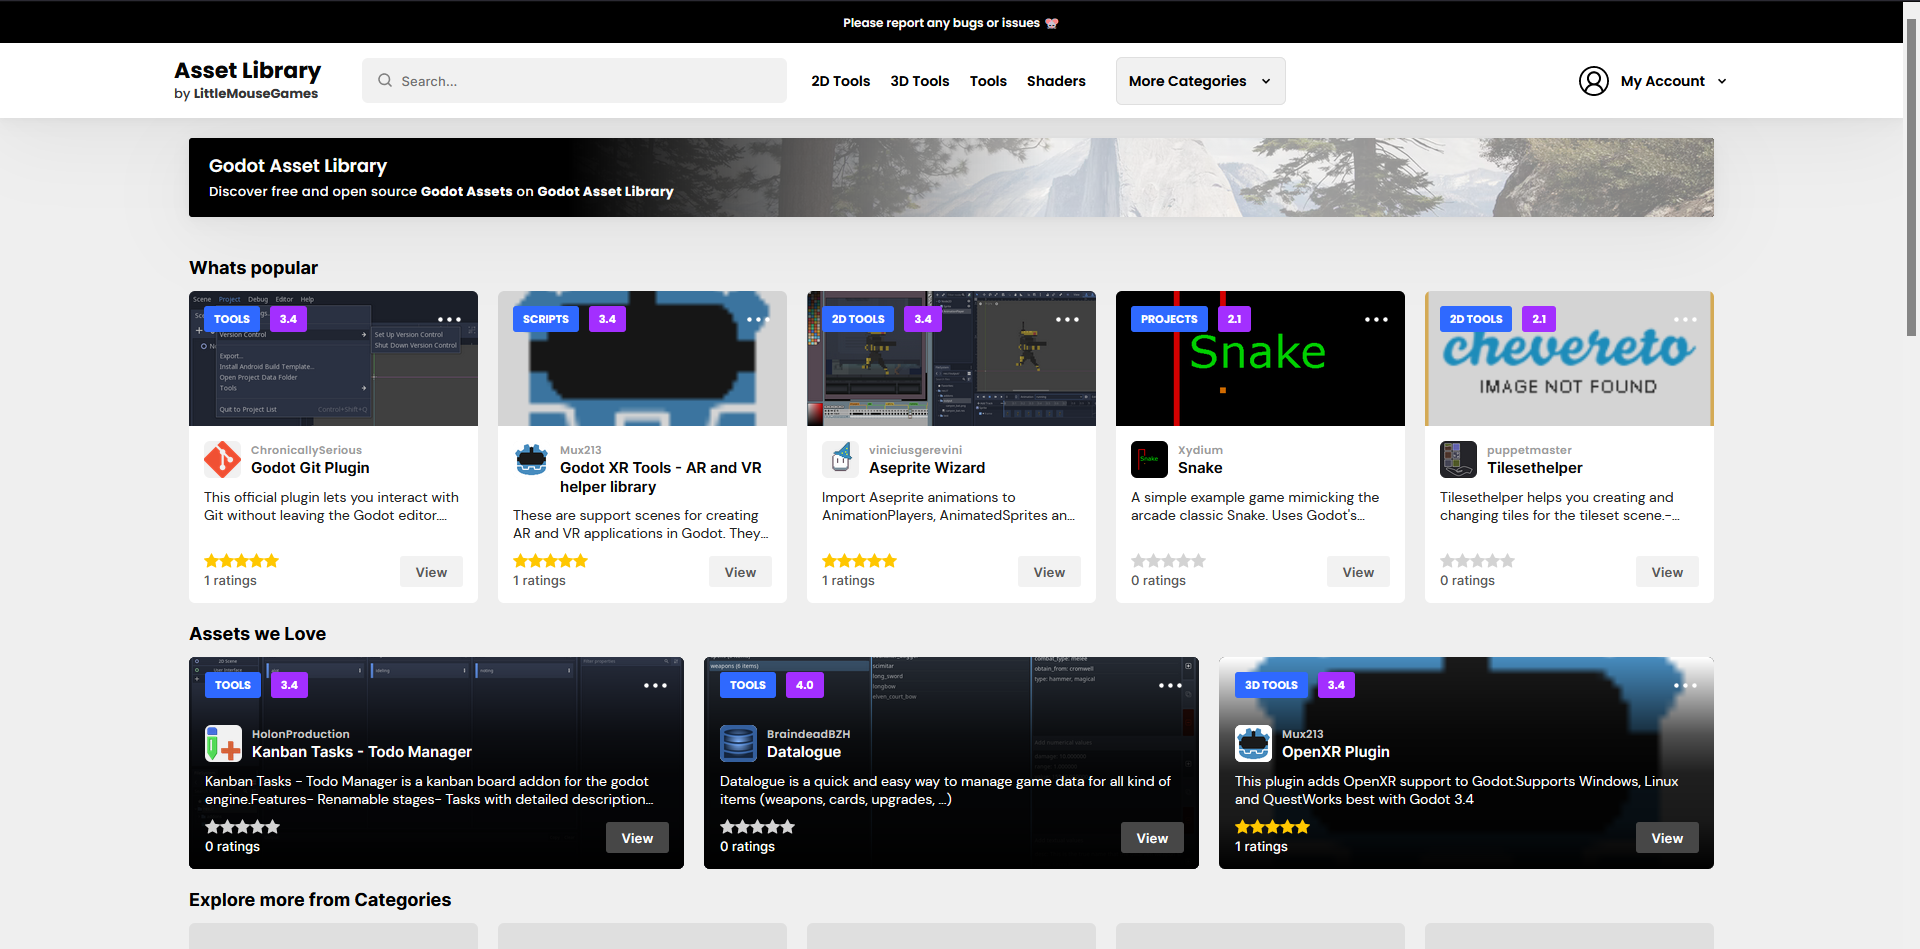Open the Shaders category
This screenshot has width=1920, height=949.
pyautogui.click(x=1056, y=81)
